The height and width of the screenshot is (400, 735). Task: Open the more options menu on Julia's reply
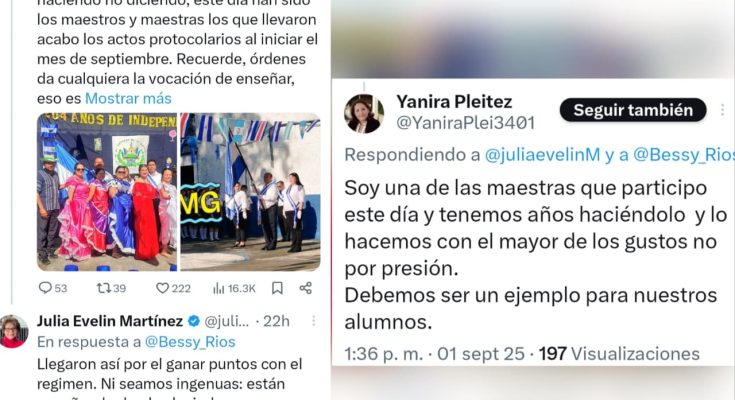pos(314,321)
